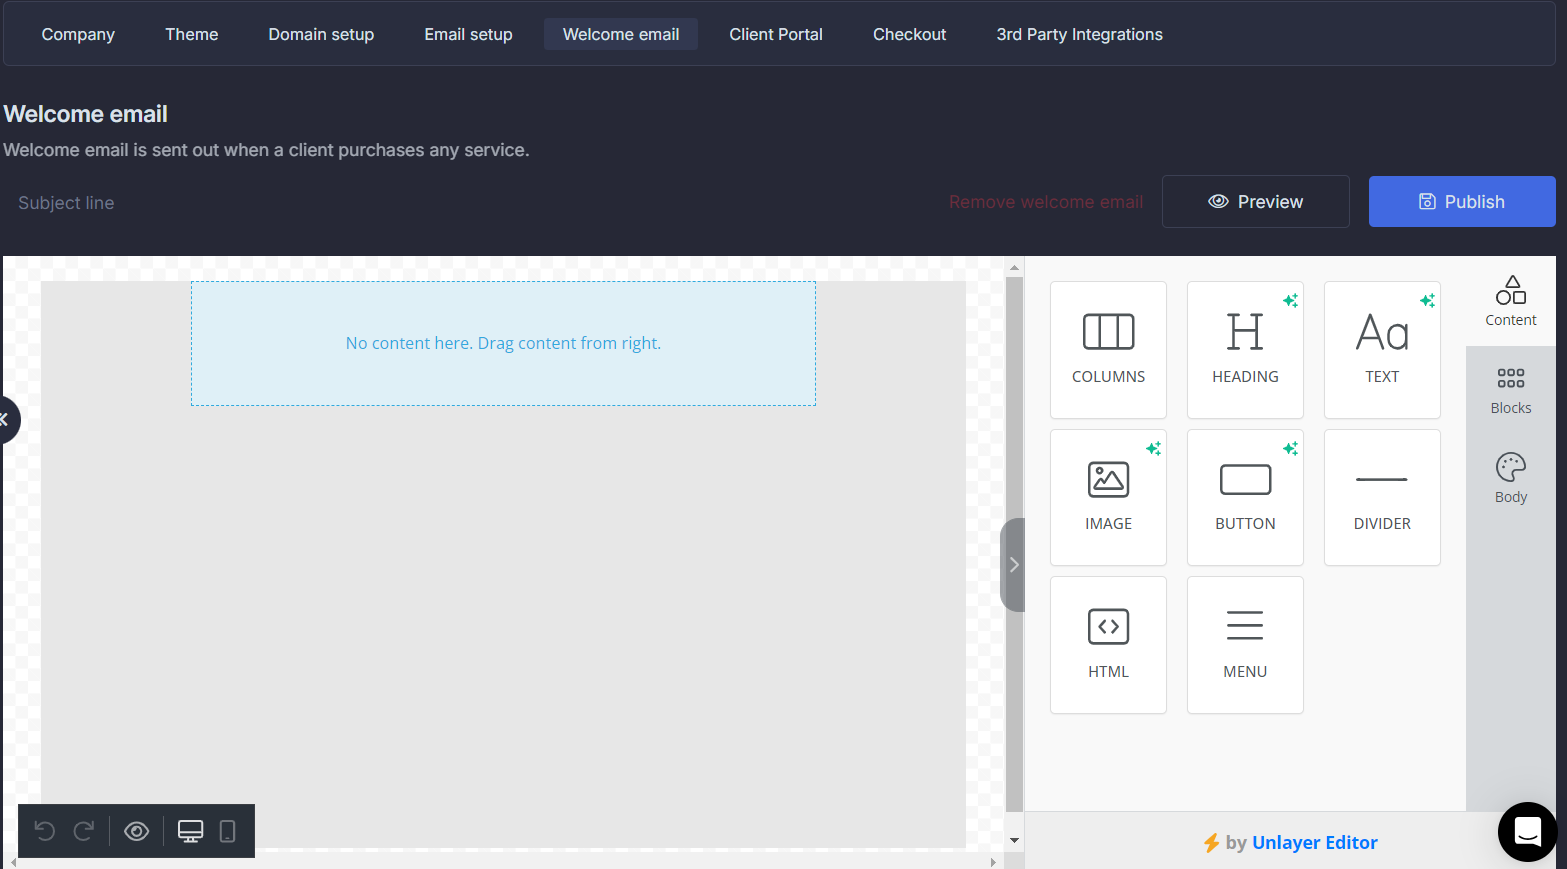Collapse the content panel using the chevron
This screenshot has width=1567, height=869.
point(1013,564)
